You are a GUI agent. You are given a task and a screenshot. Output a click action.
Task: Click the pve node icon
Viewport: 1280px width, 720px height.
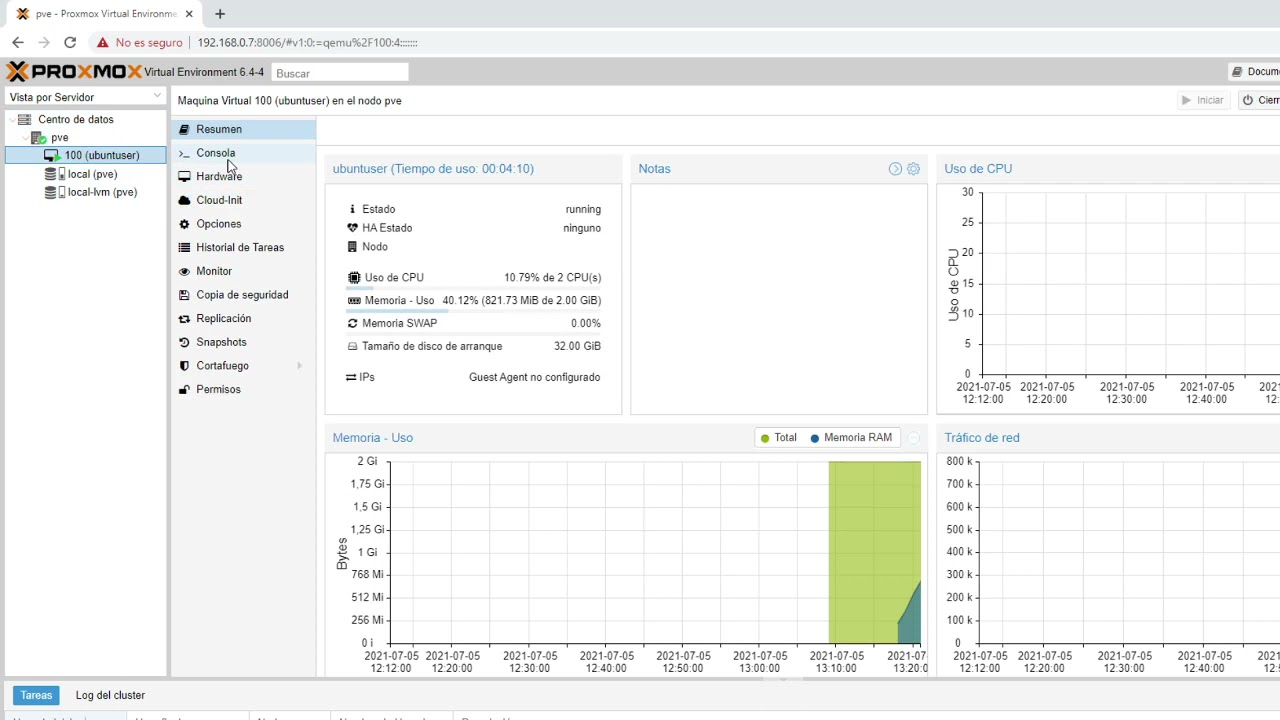coord(39,138)
